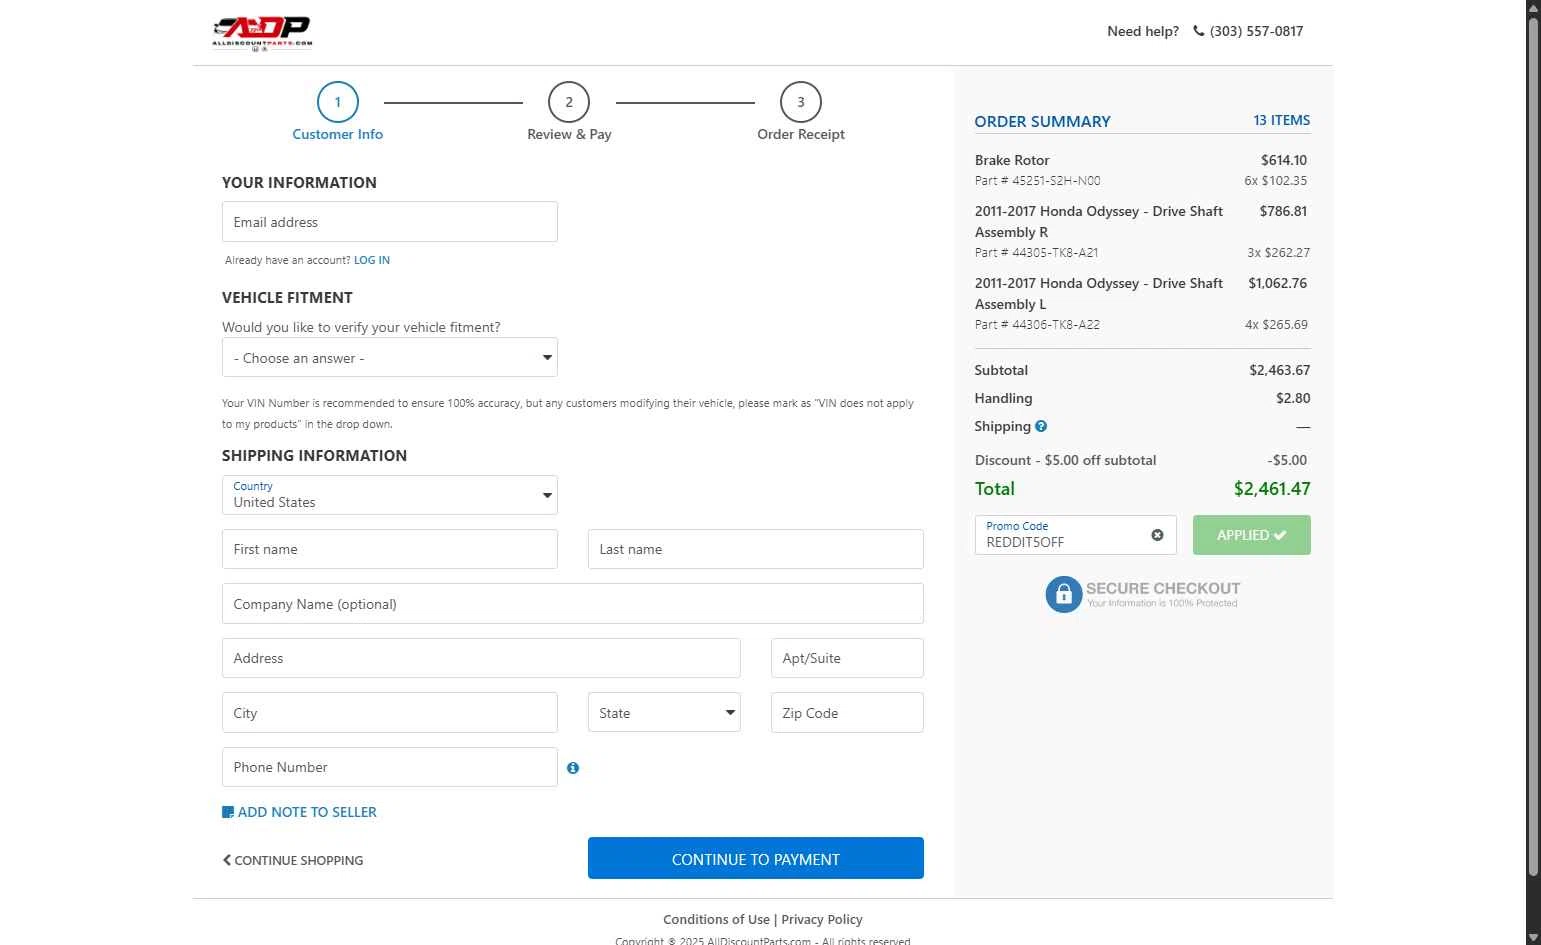Click the secure checkout lock icon
The width and height of the screenshot is (1541, 945).
[x=1064, y=594]
